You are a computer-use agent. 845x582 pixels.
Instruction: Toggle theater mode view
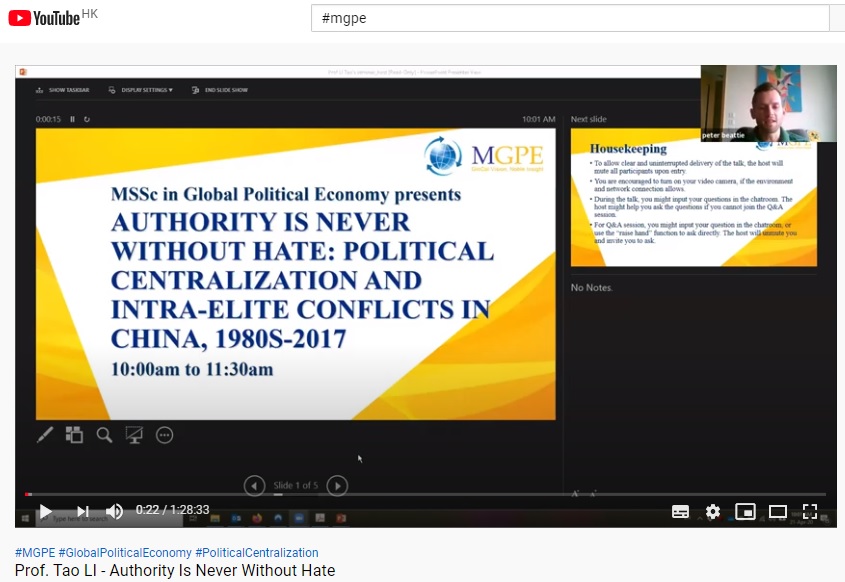point(777,511)
